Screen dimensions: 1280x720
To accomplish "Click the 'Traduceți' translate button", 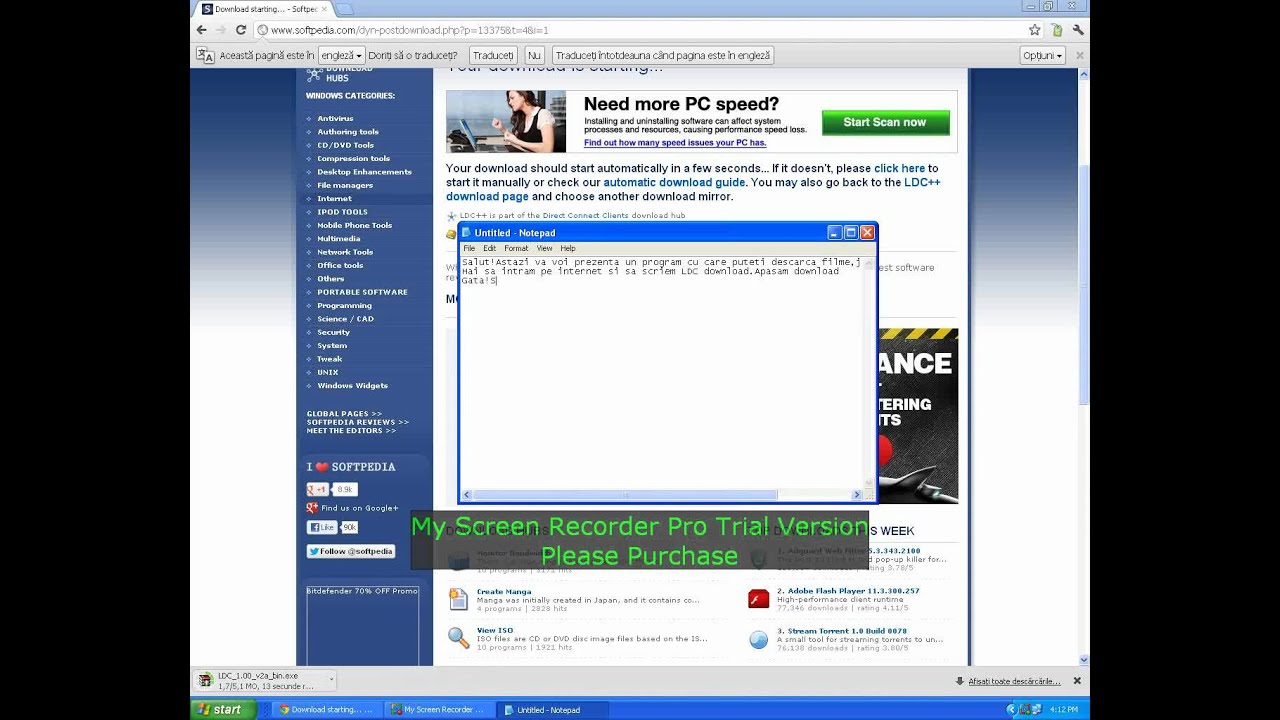I will coord(493,56).
